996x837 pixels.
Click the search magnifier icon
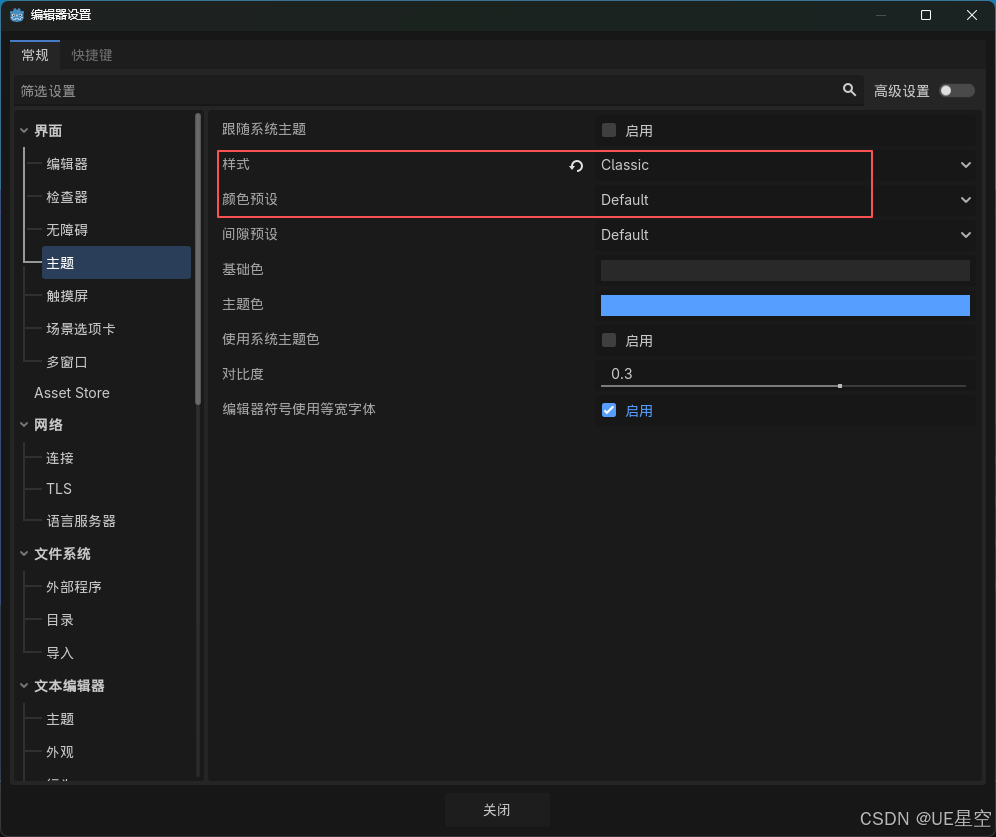849,90
